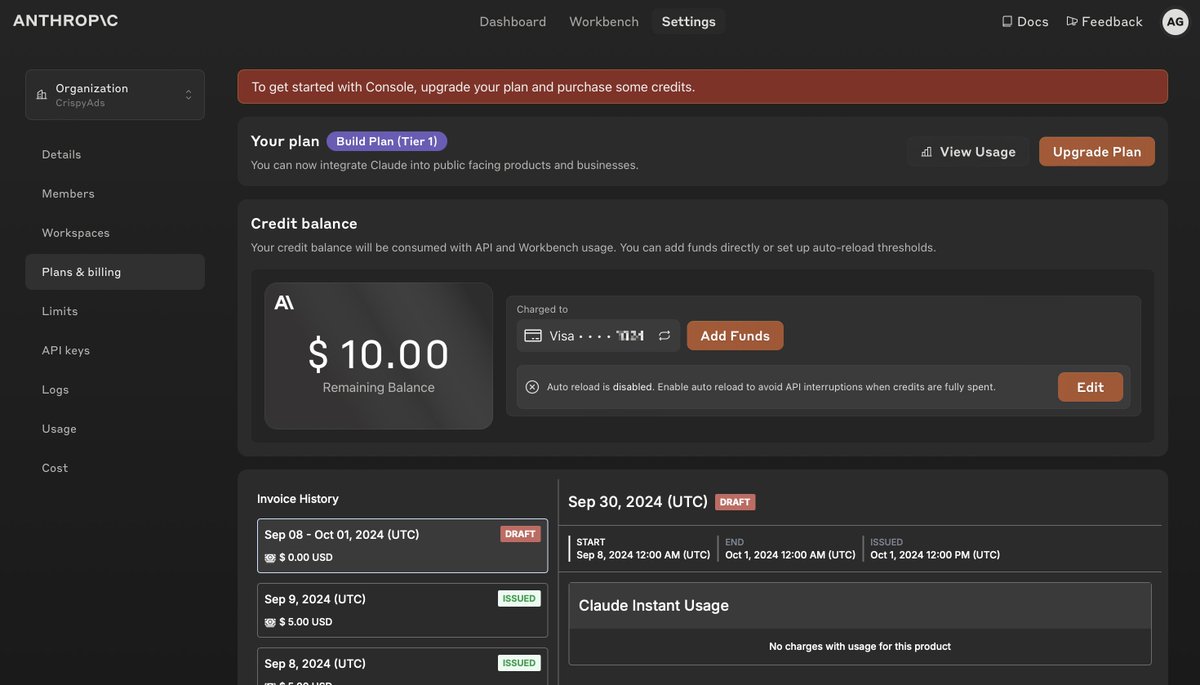Click the View Usage button
Image resolution: width=1200 pixels, height=685 pixels.
pos(968,152)
